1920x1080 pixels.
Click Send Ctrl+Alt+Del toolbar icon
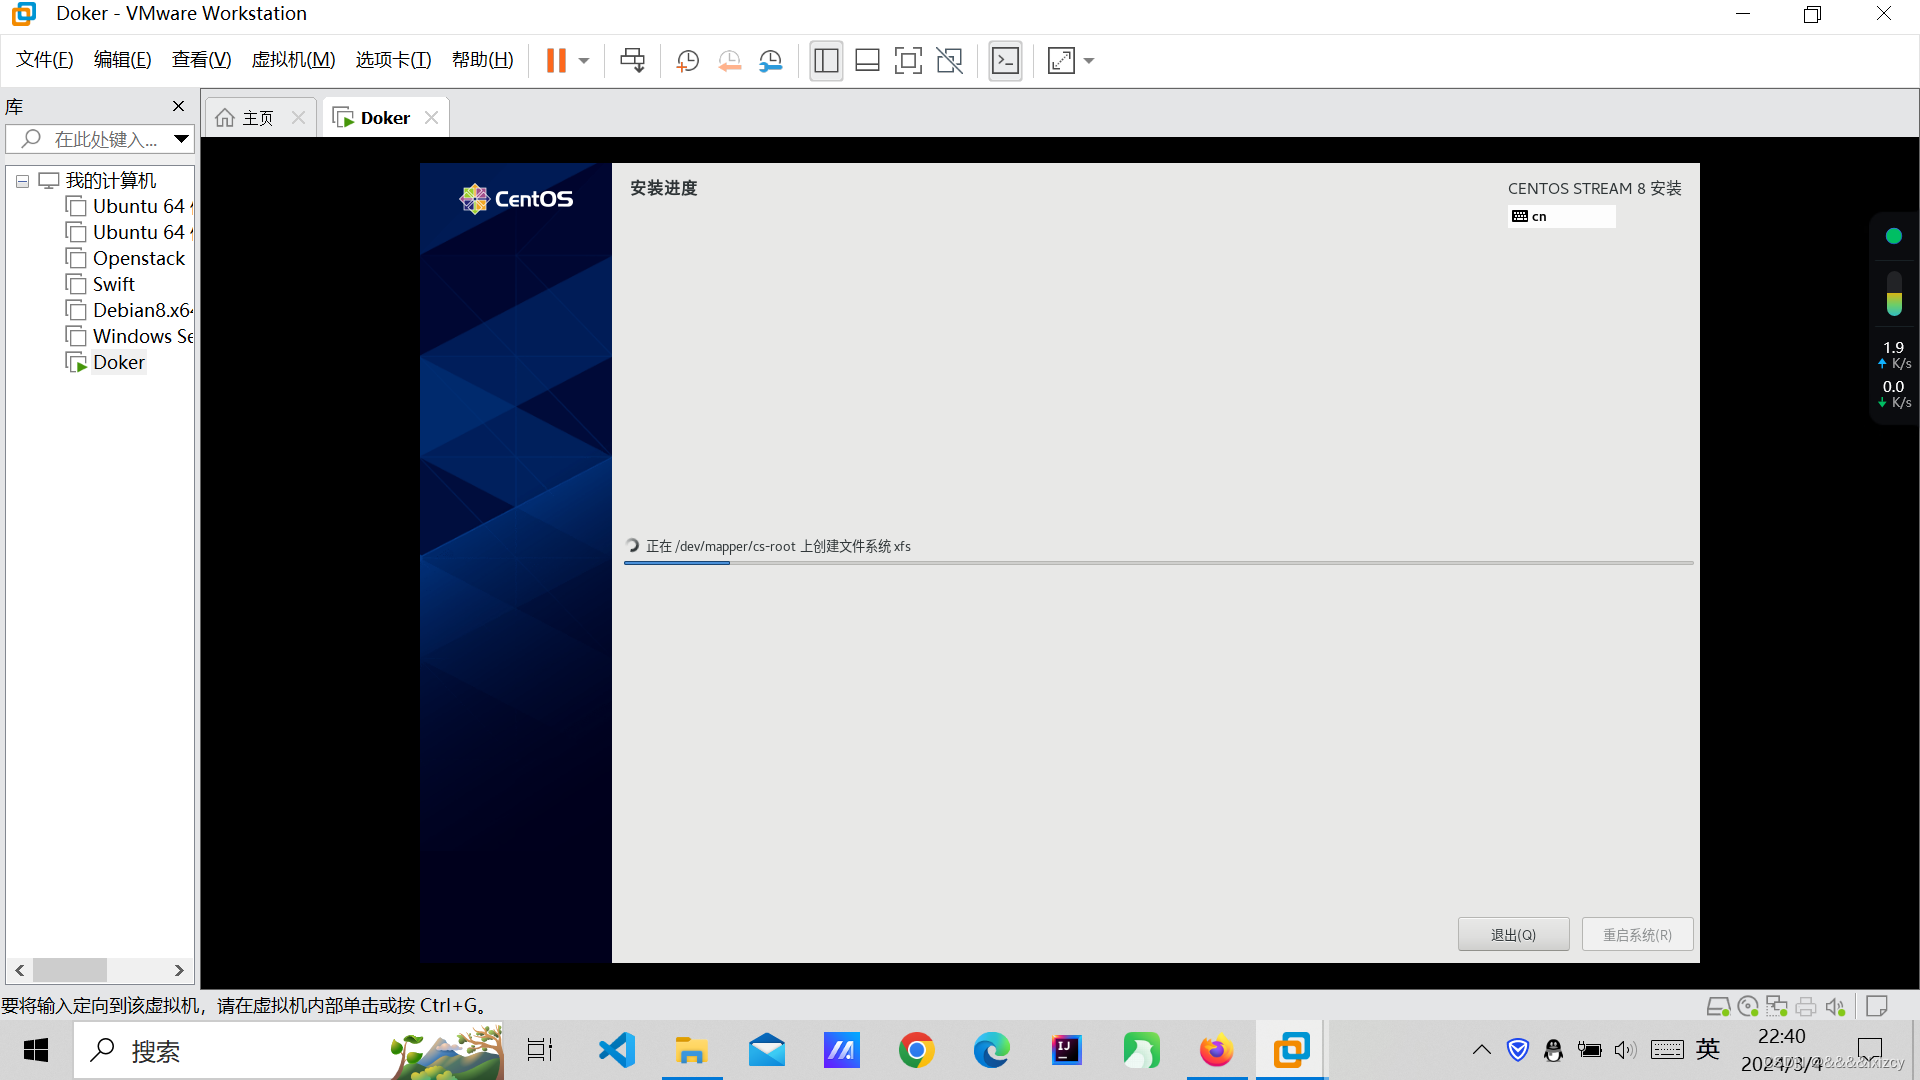[x=632, y=61]
